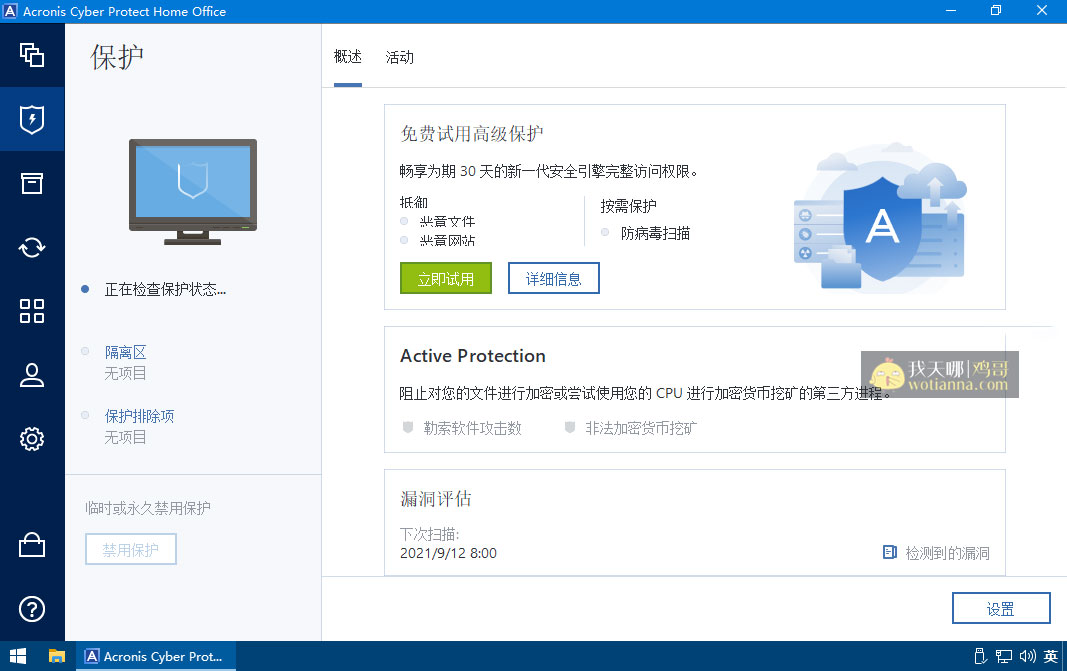Click the 2021/9/12 8:00 scan time

point(448,553)
